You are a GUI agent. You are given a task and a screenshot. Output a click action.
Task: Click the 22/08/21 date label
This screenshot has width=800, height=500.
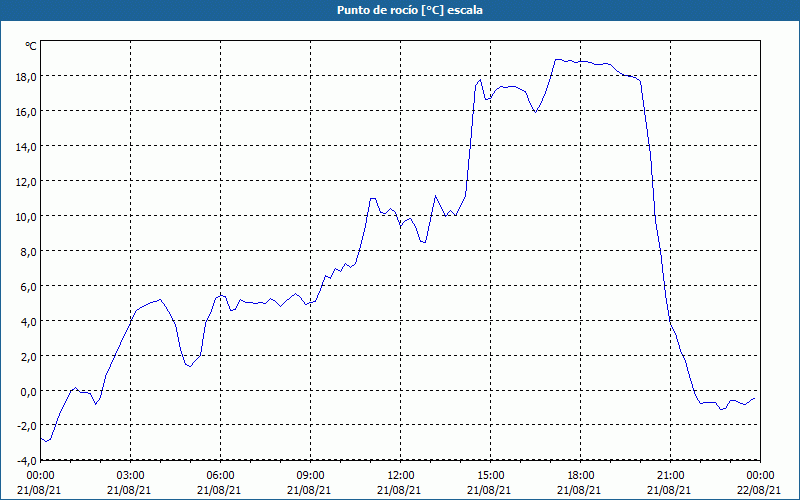pos(759,490)
